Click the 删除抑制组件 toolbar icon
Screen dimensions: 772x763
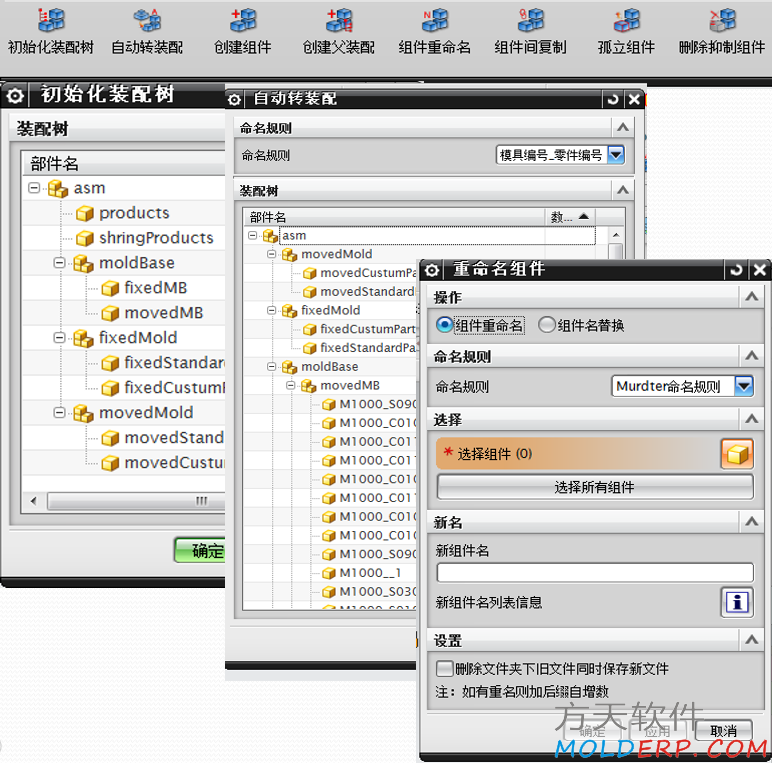click(722, 20)
